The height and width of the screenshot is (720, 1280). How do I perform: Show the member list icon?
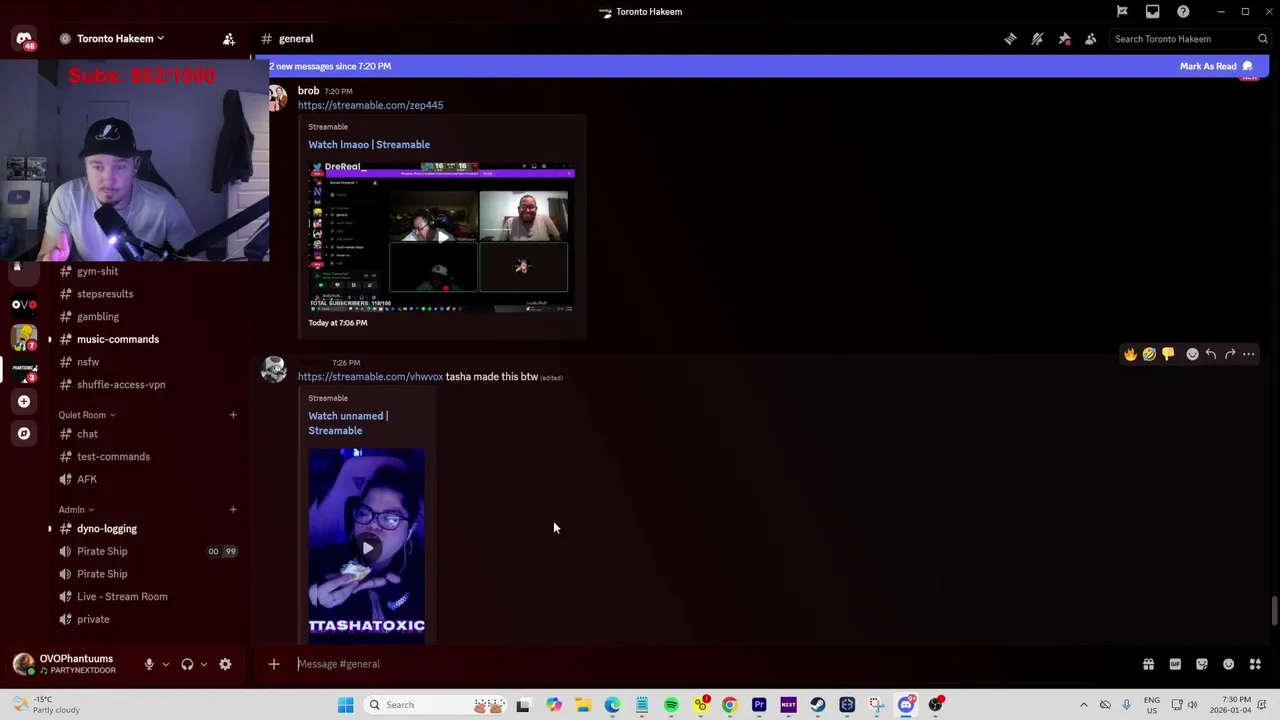click(x=1091, y=39)
